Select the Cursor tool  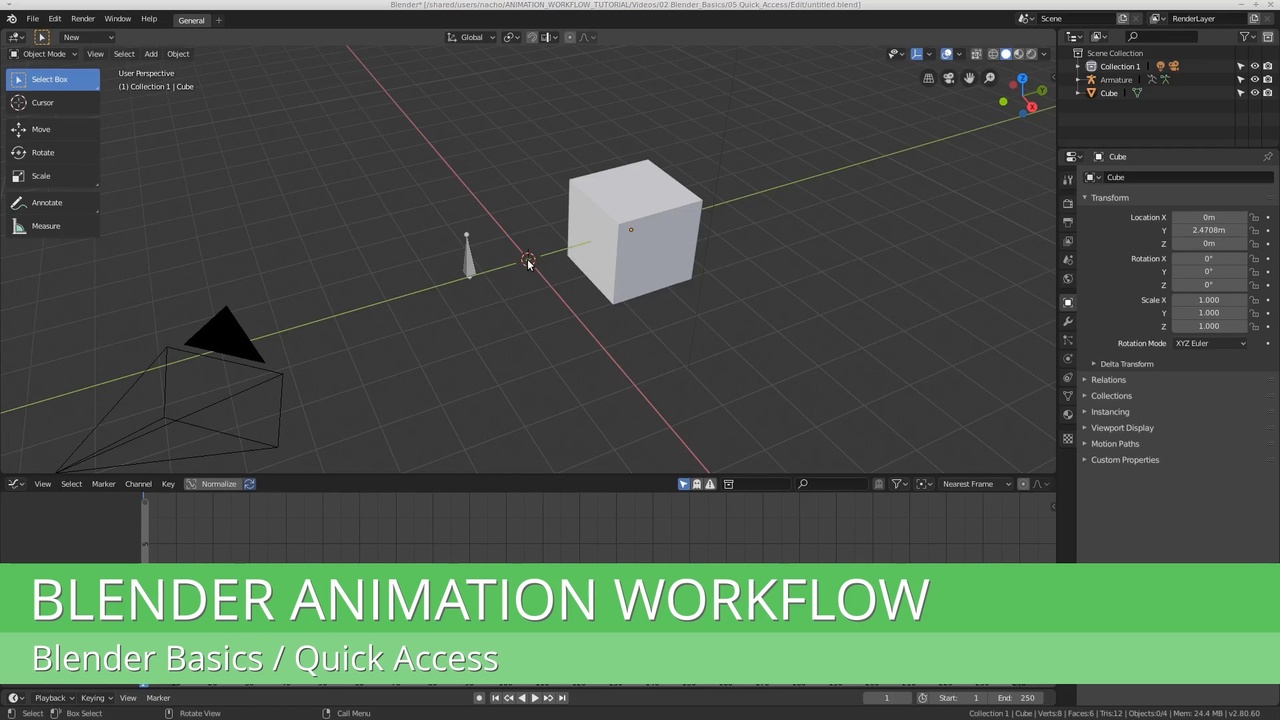52,102
